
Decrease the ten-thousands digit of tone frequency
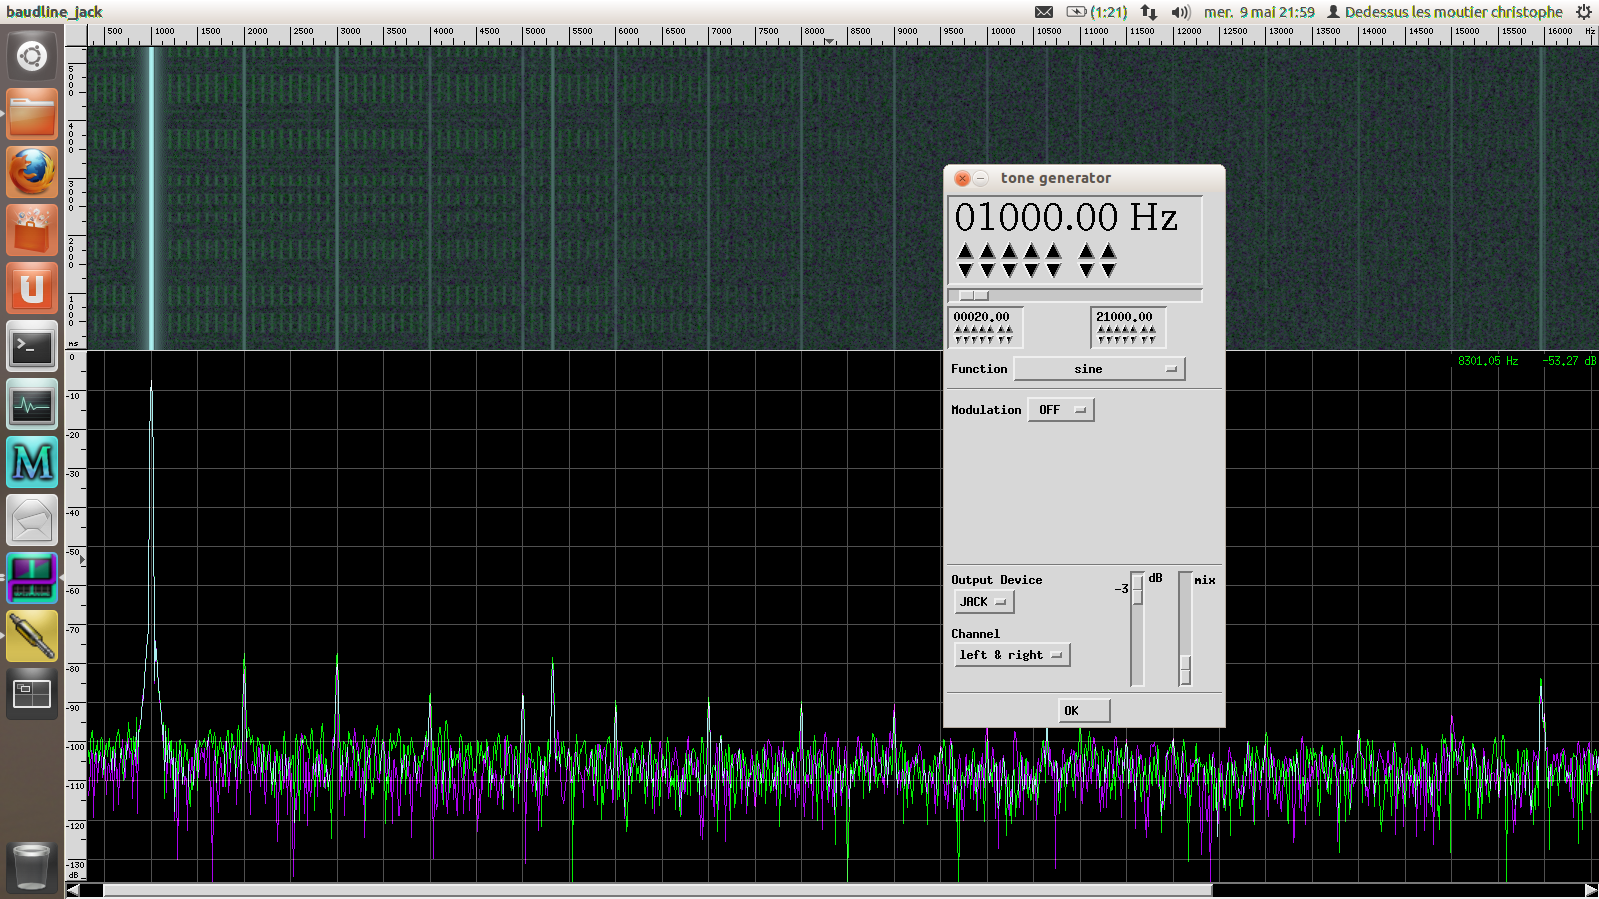pyautogui.click(x=965, y=270)
